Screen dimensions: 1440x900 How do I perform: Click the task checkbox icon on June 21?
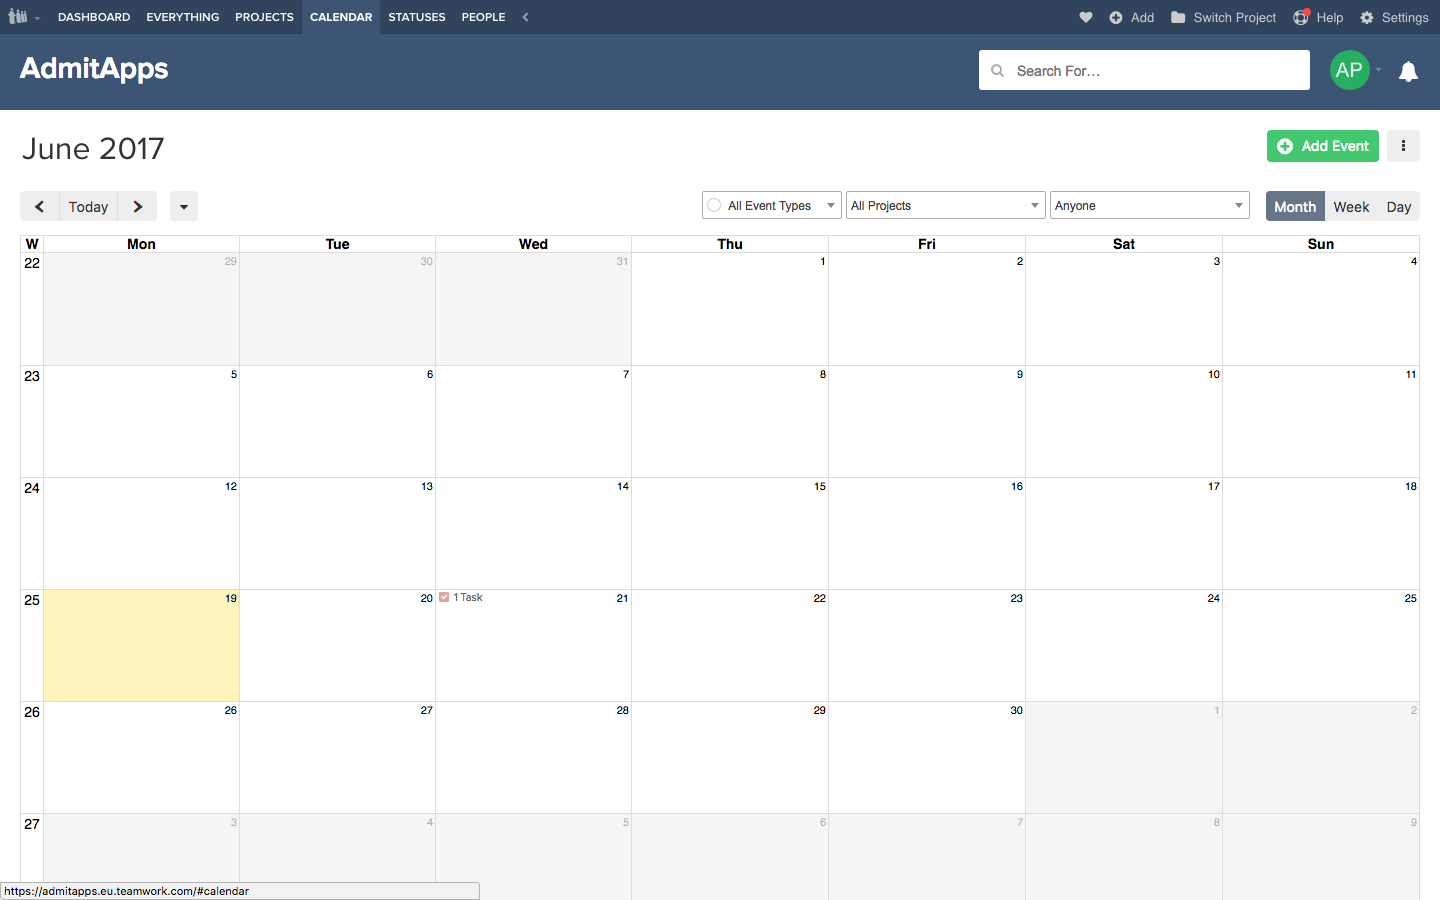(x=444, y=597)
